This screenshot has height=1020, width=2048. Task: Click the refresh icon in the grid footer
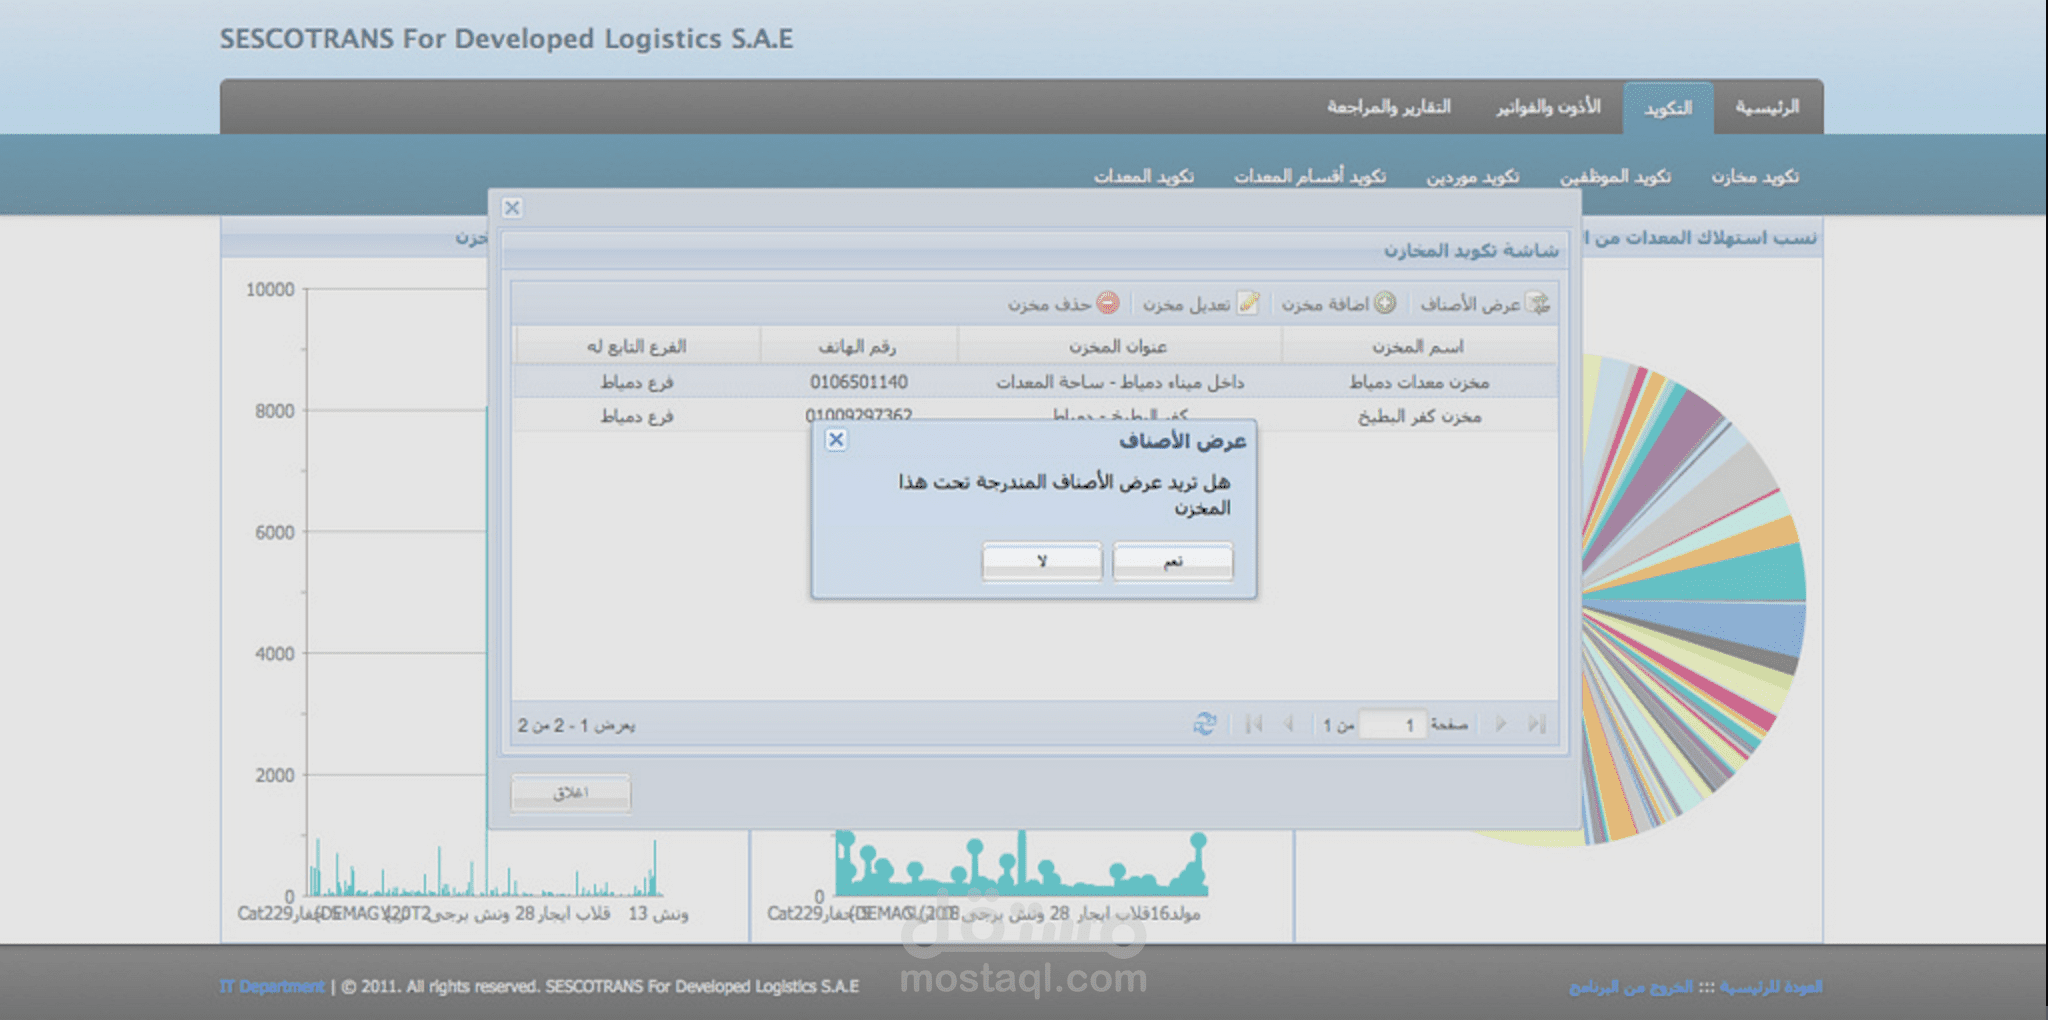click(x=1203, y=722)
